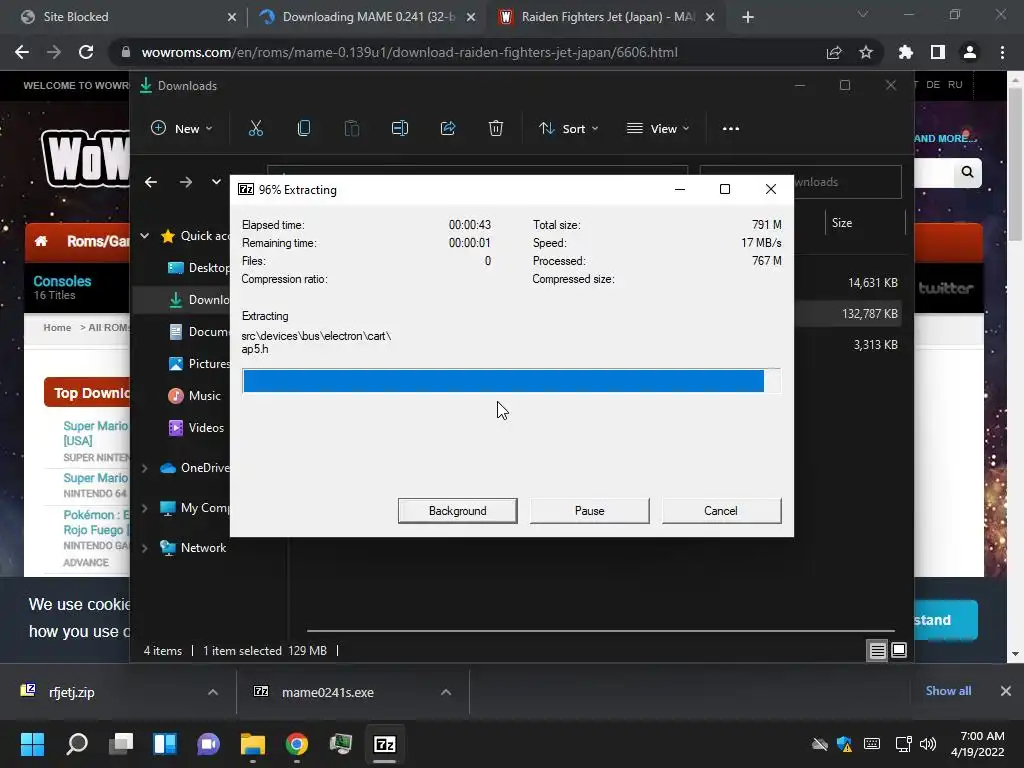This screenshot has height=768, width=1024.
Task: Click the Paste icon in Downloads toolbar
Action: point(351,129)
